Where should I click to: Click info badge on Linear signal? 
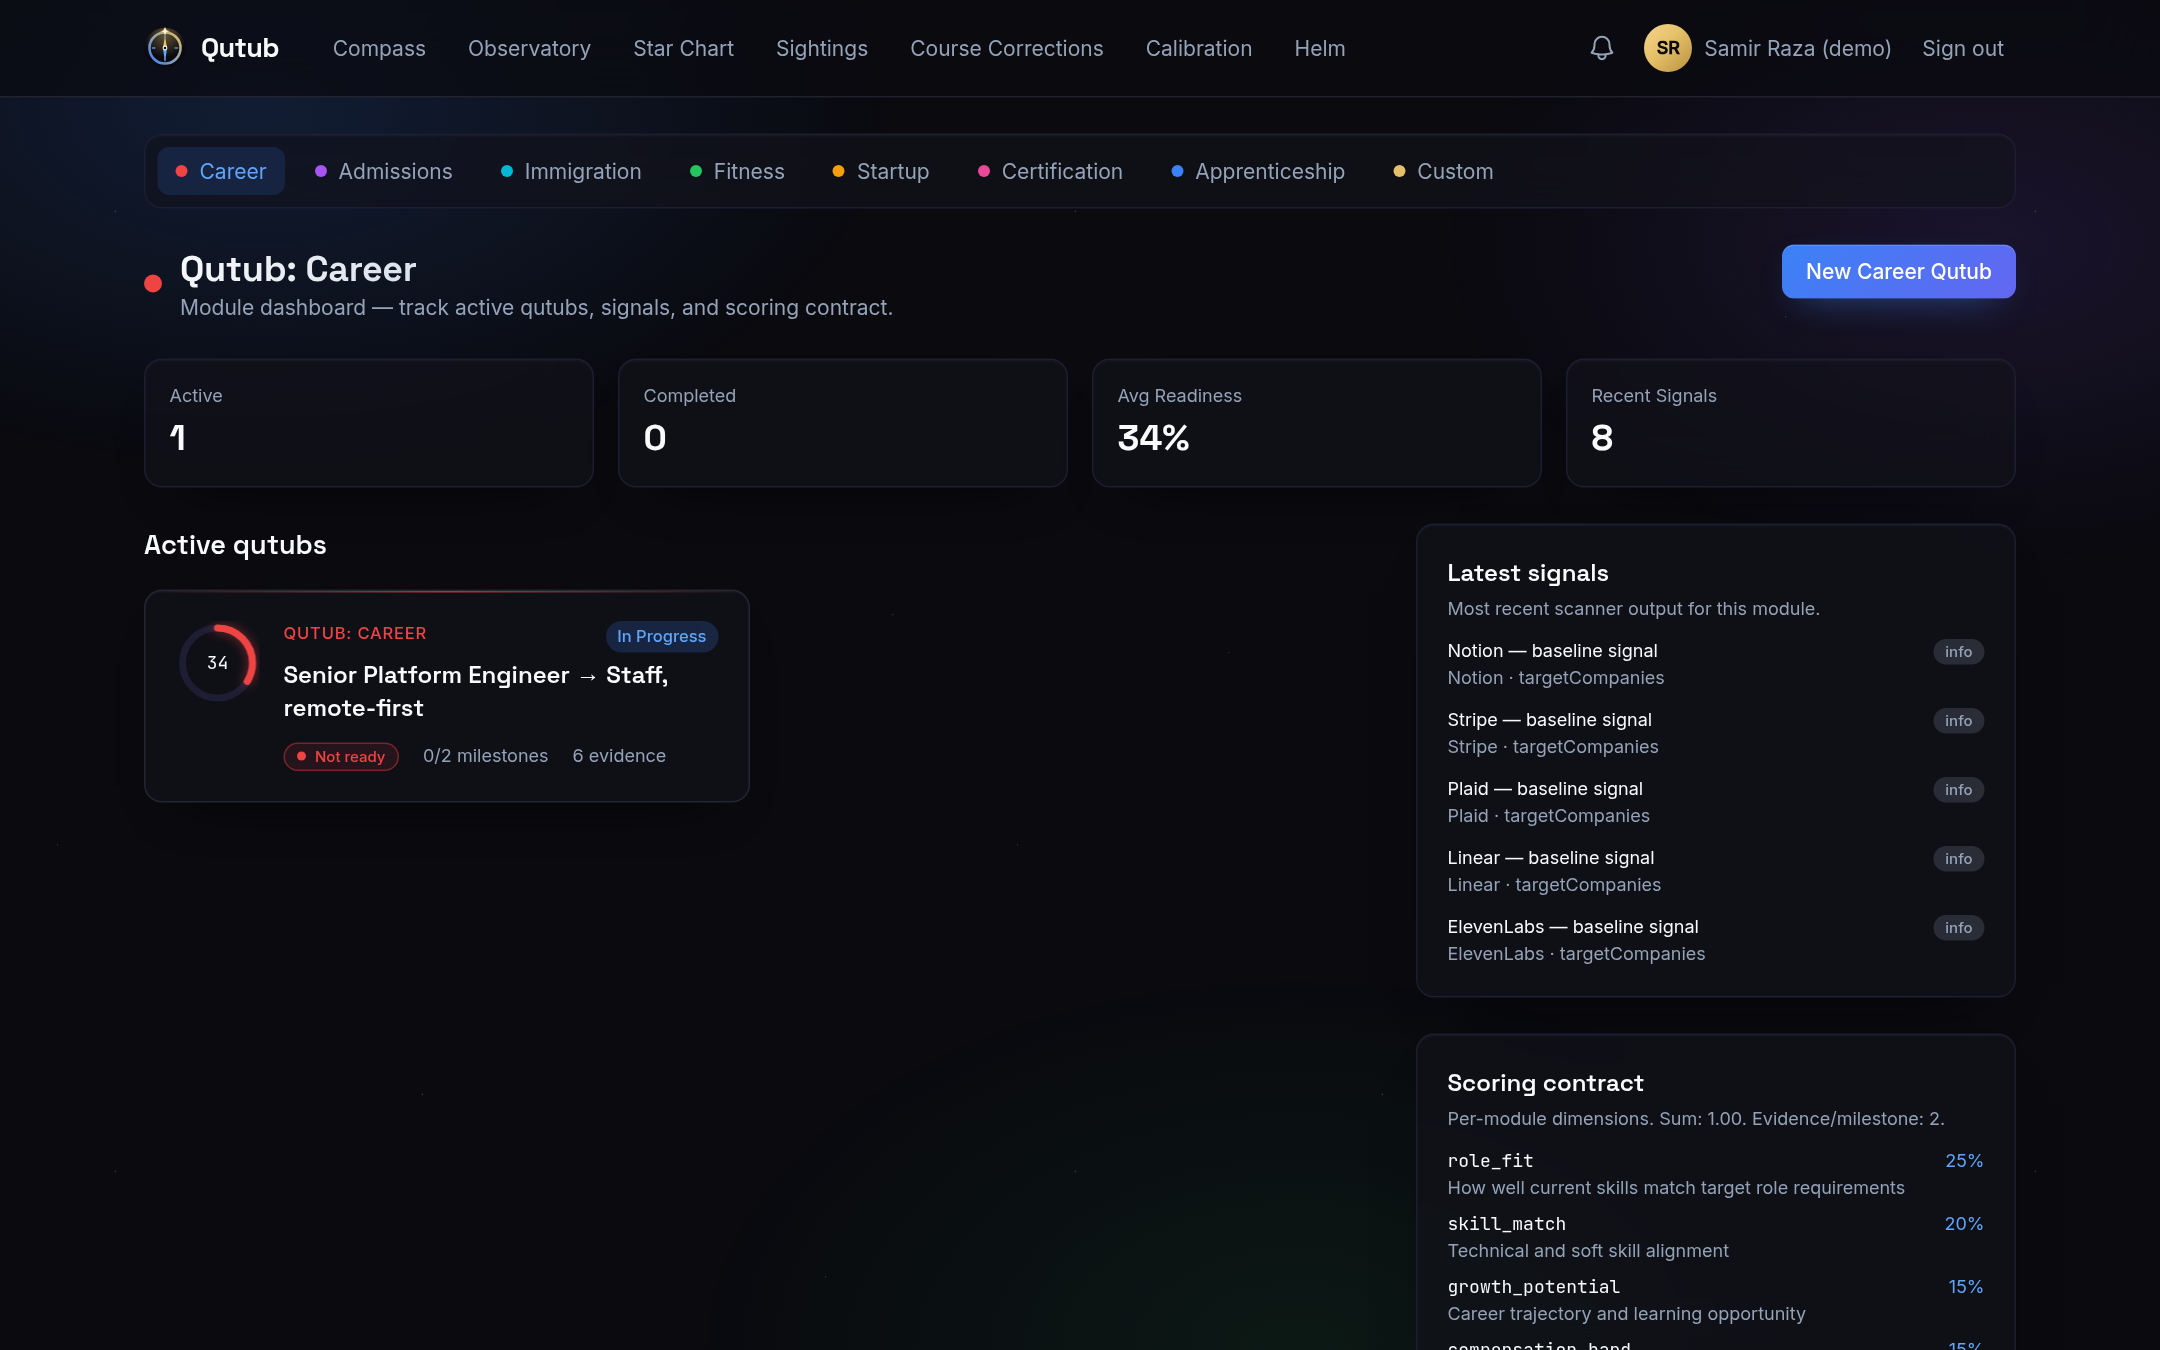tap(1958, 858)
